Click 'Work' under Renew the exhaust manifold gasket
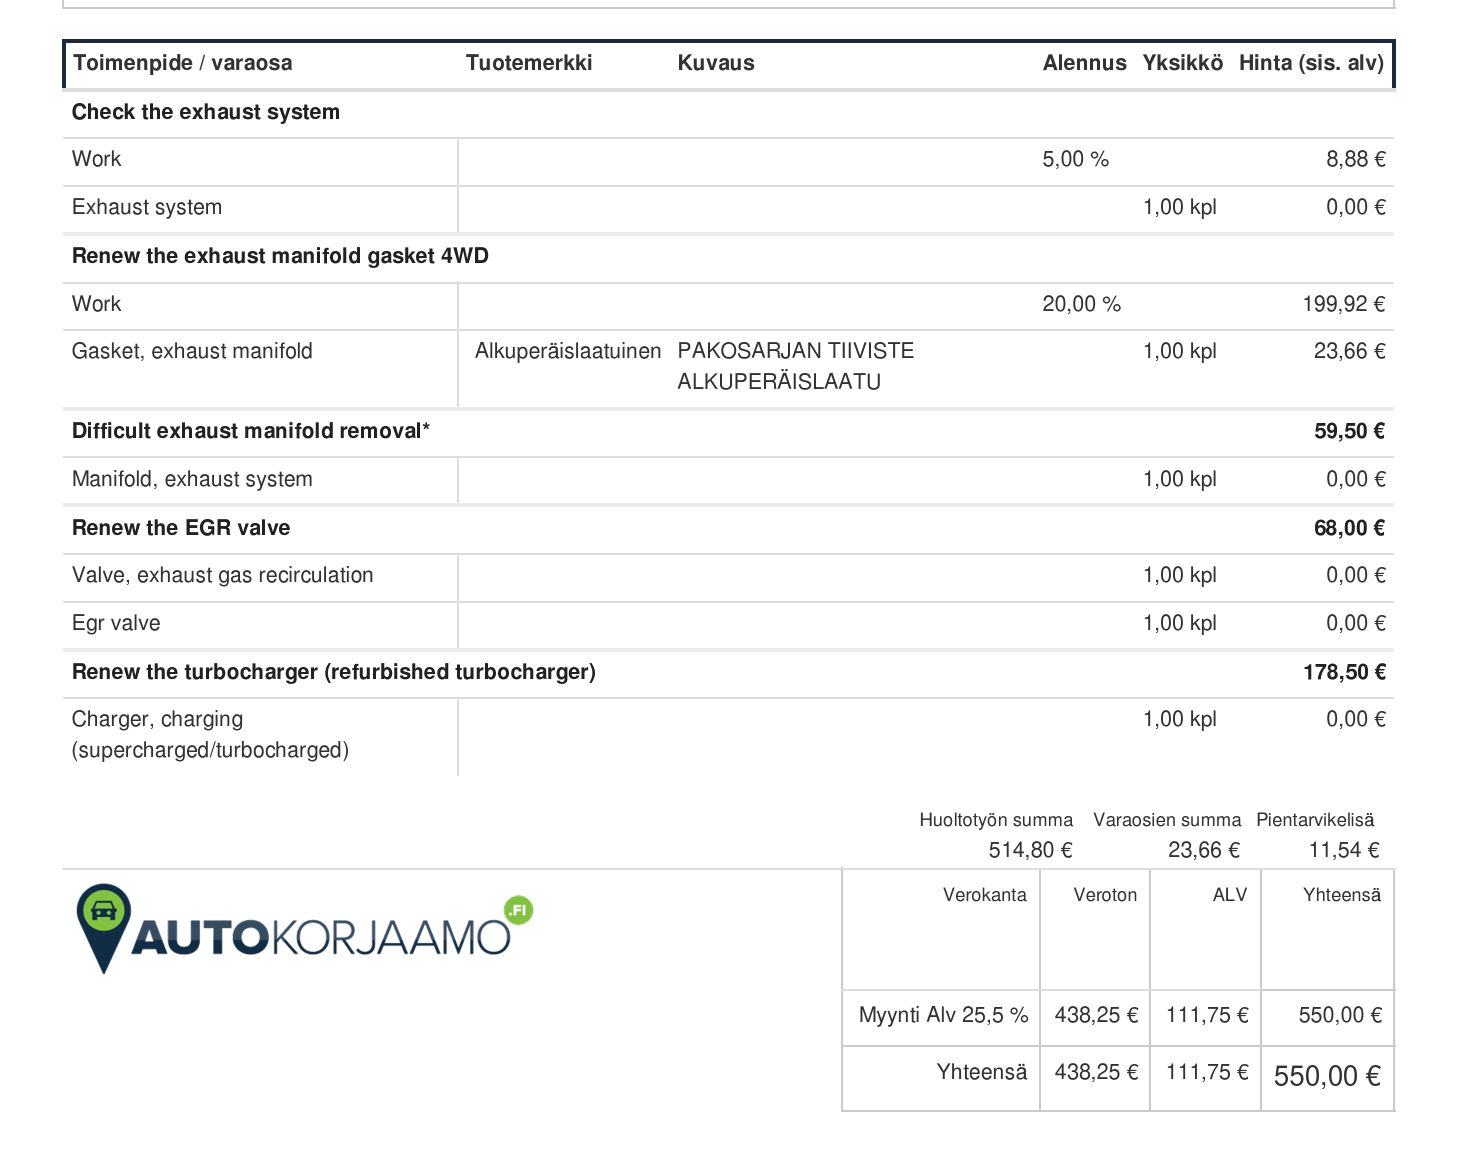This screenshot has height=1172, width=1474. (96, 304)
